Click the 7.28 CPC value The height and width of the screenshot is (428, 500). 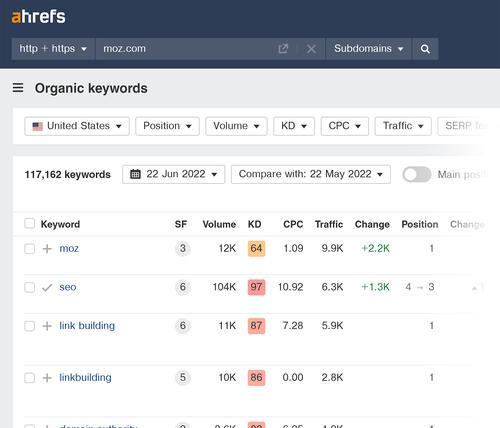(x=293, y=326)
